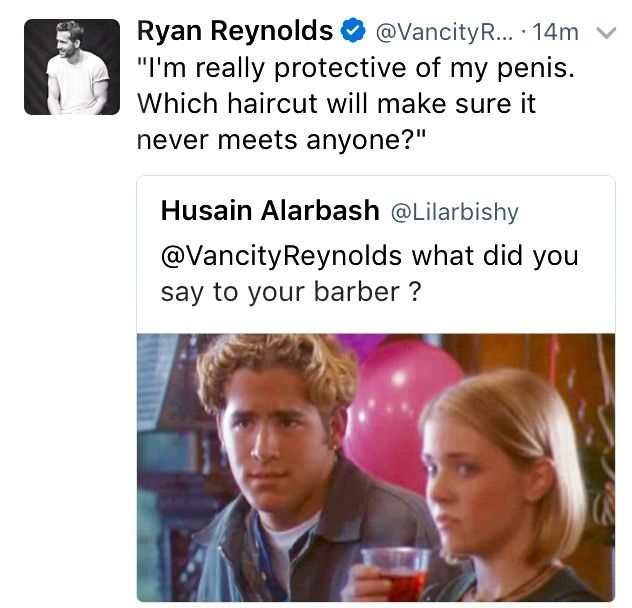Click the 14m timestamp
This screenshot has height=608, width=632.
click(556, 32)
